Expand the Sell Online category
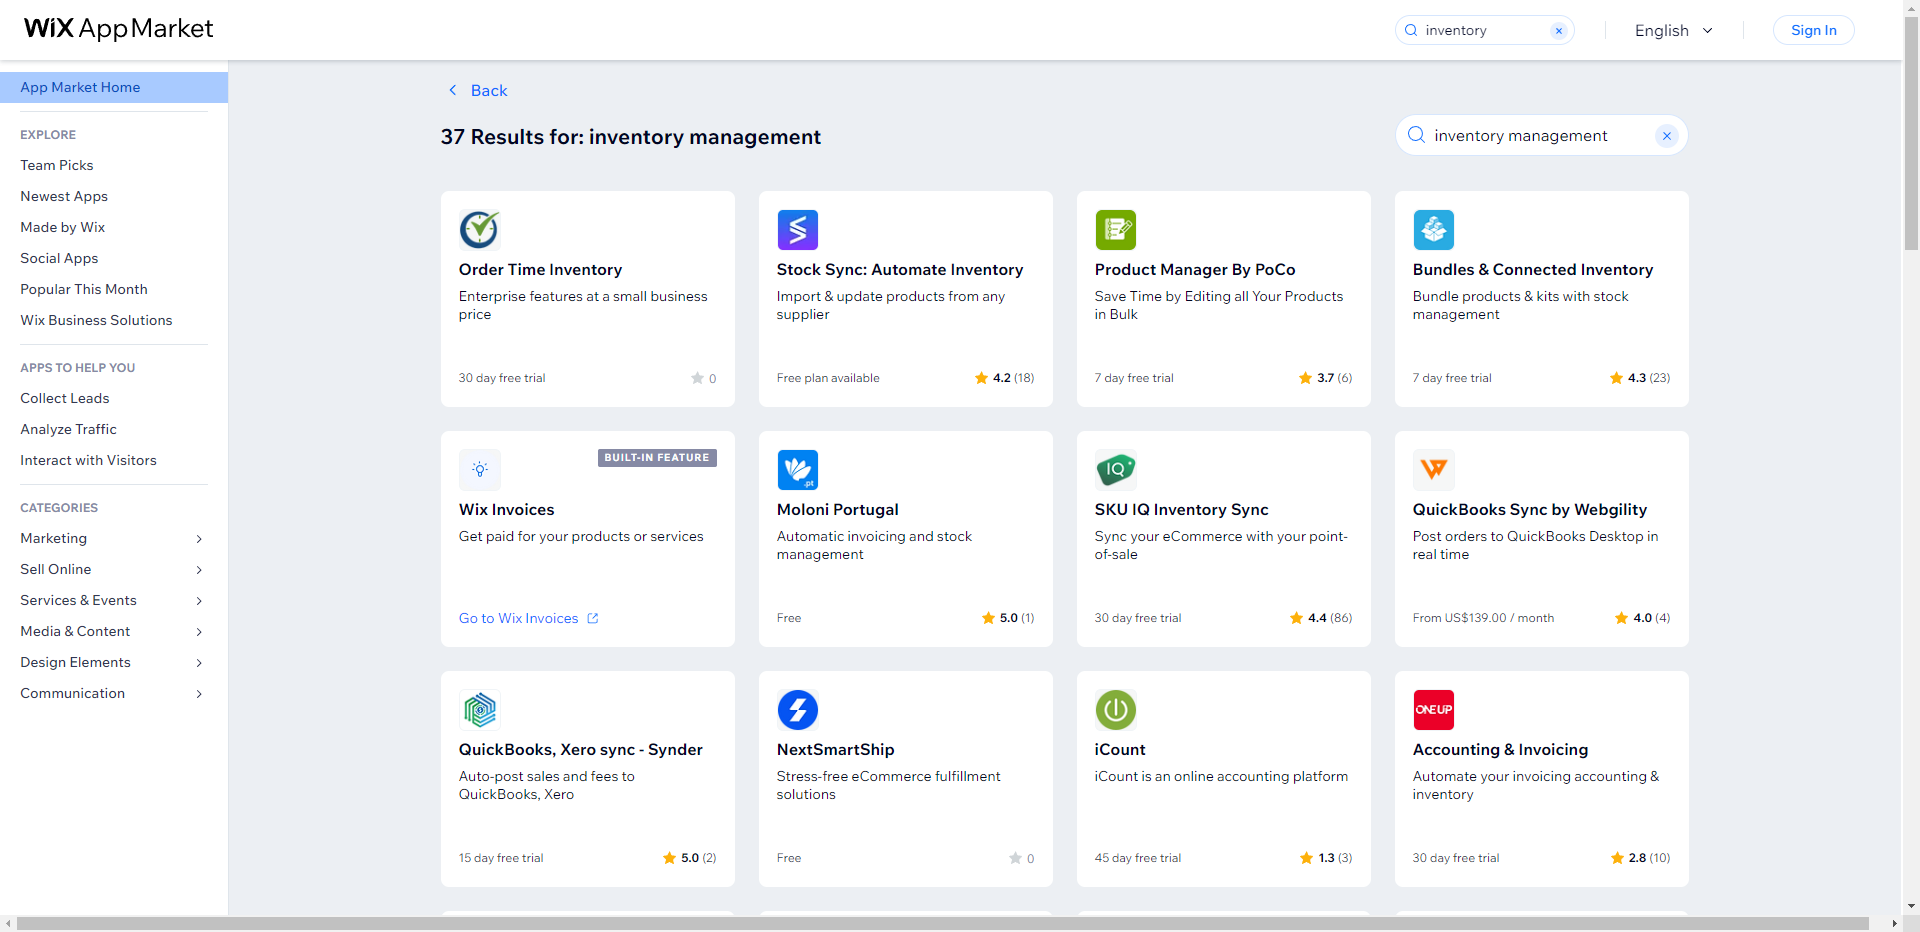The width and height of the screenshot is (1920, 932). [199, 570]
